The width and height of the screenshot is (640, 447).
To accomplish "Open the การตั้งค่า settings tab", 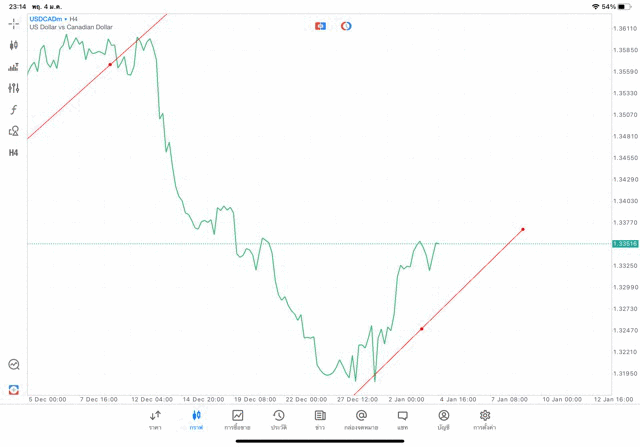I will click(485, 420).
